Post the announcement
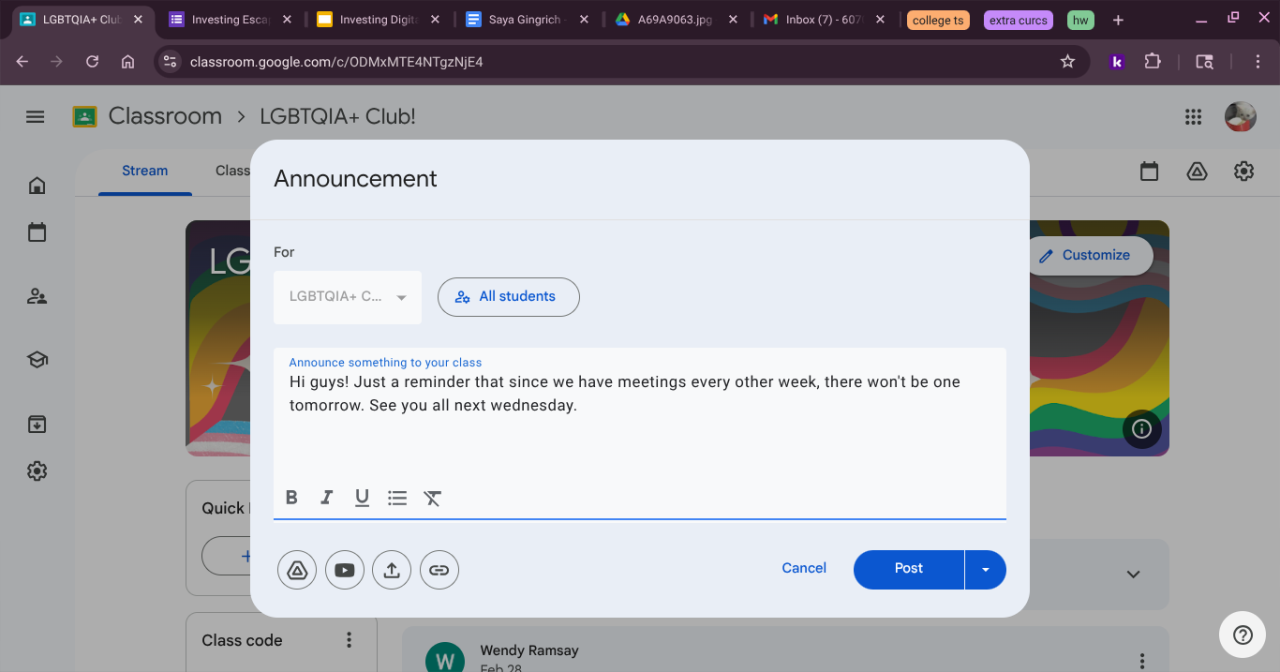The image size is (1280, 672). 908,569
